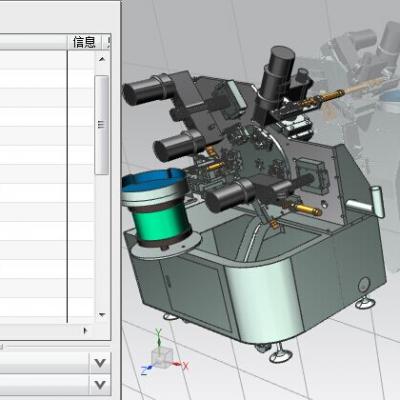
Task: Pick the white cylindrical handle on the machine's right side
Action: click(376, 202)
